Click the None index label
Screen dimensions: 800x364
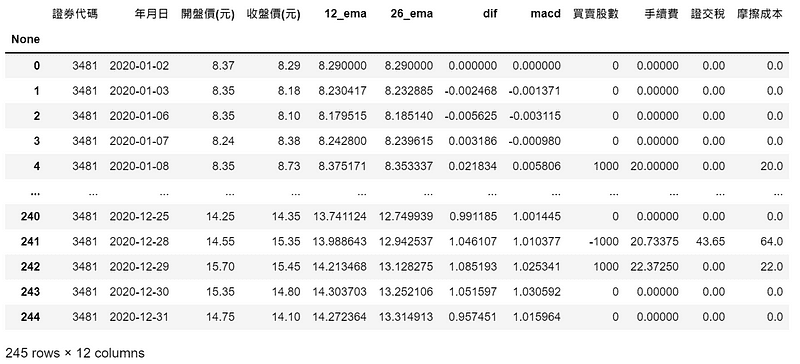tap(26, 39)
